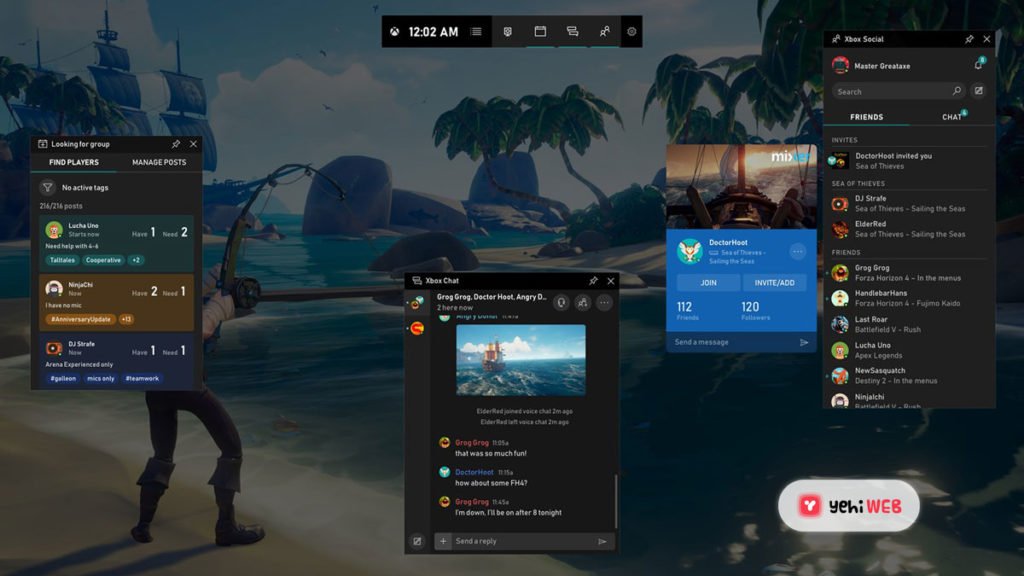
Task: Pin the Xbox Social widget
Action: tap(968, 39)
